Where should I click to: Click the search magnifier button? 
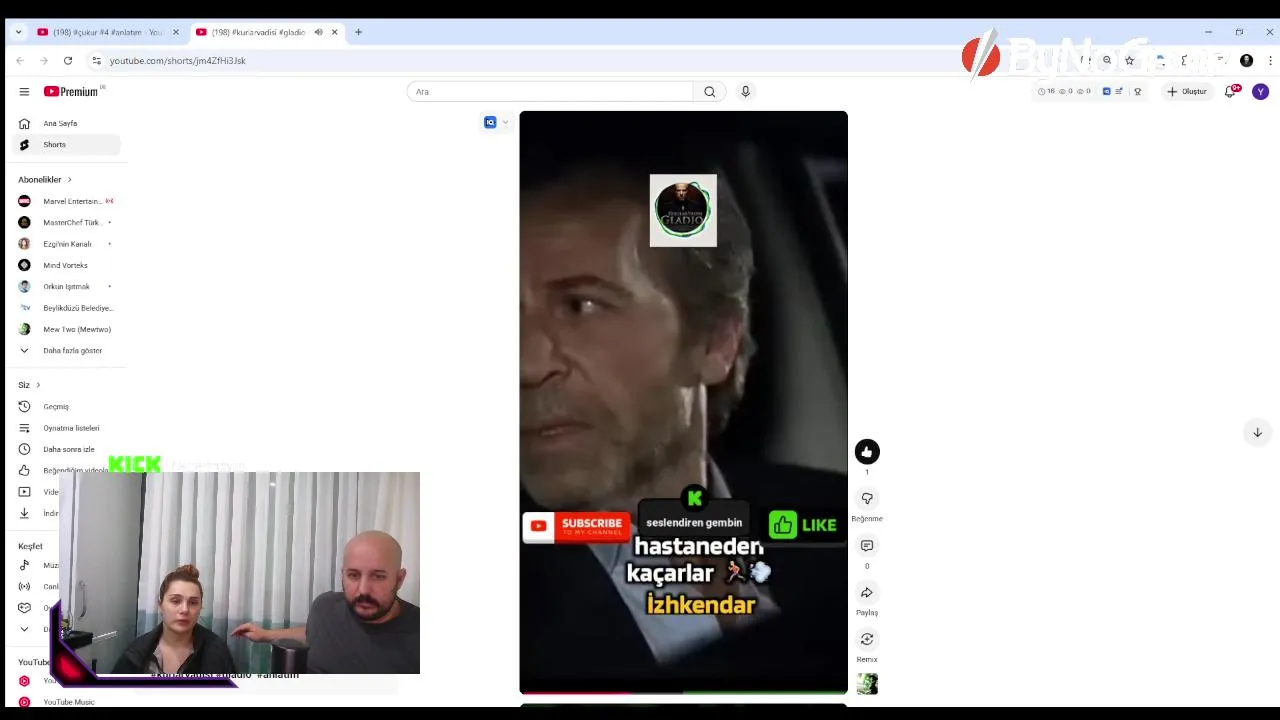click(x=710, y=91)
